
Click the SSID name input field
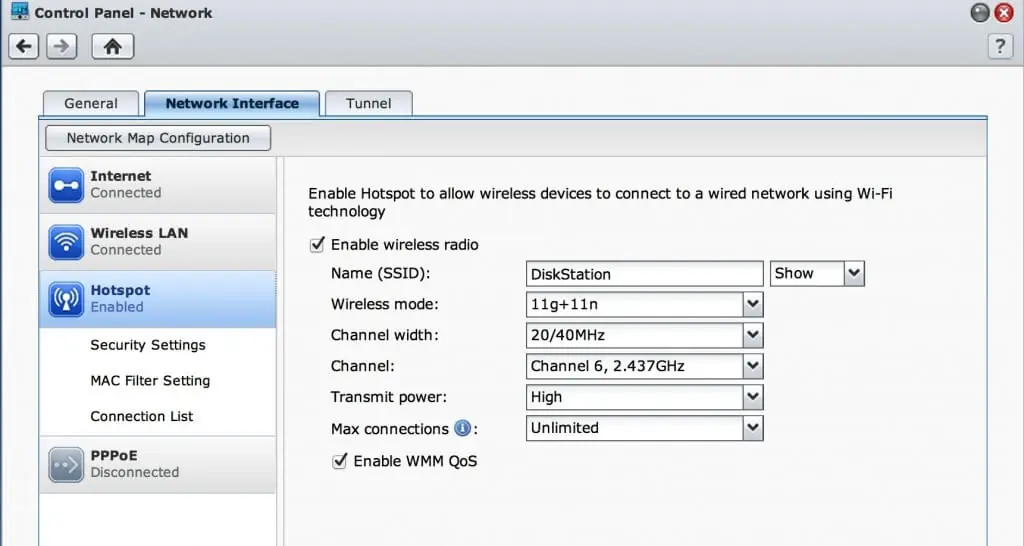[644, 274]
